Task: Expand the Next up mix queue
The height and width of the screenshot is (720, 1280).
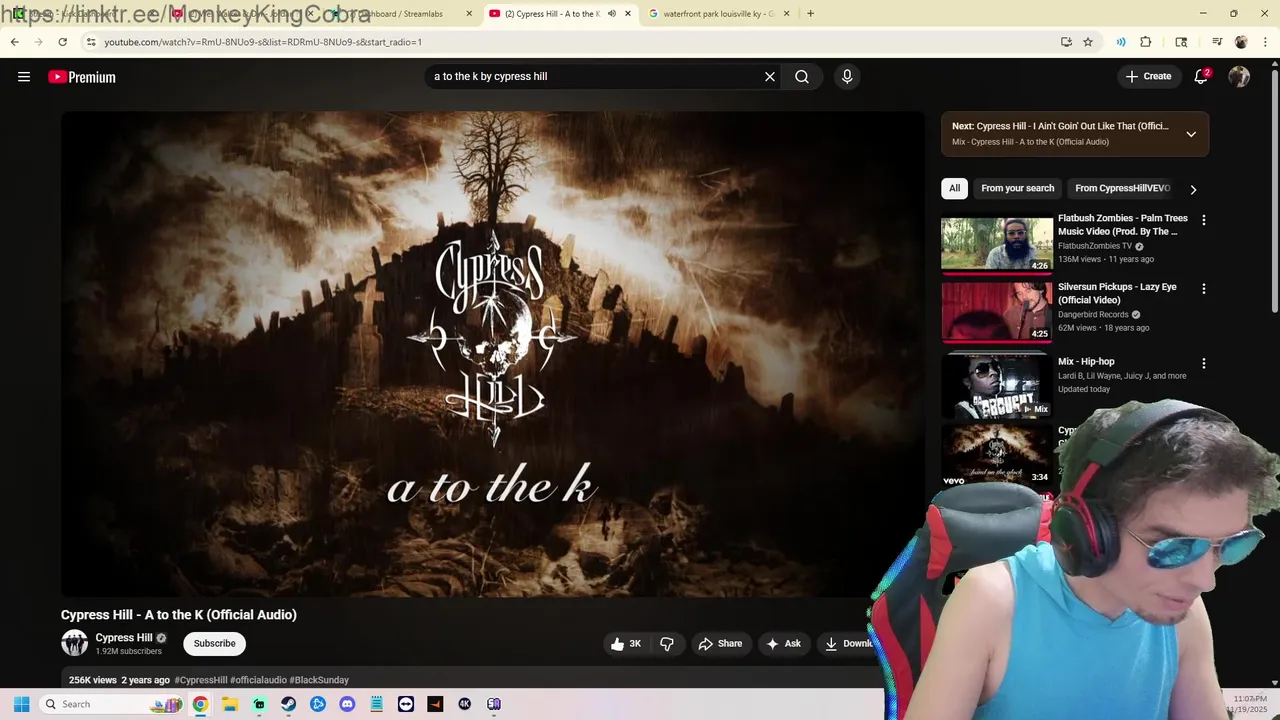Action: click(x=1191, y=134)
